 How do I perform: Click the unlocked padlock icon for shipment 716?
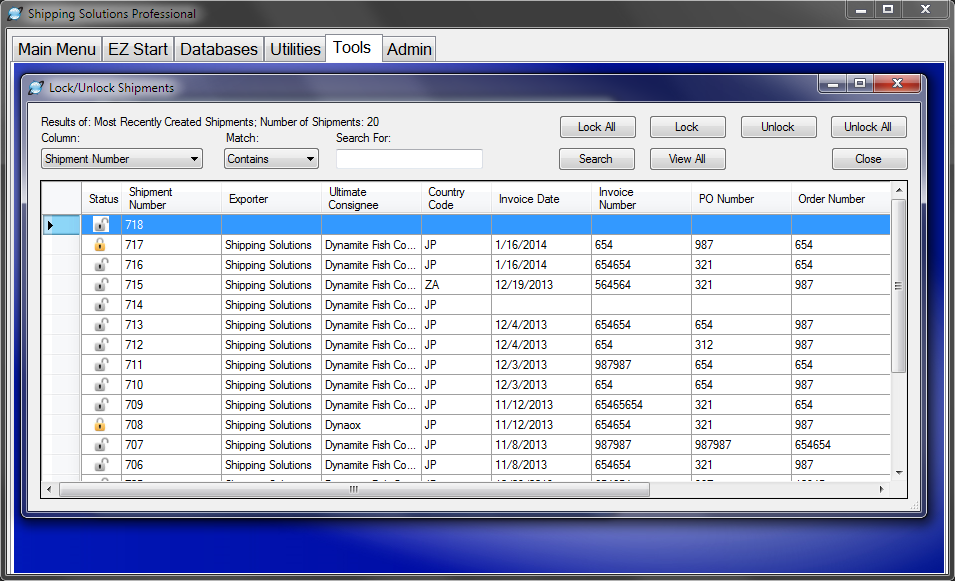100,265
